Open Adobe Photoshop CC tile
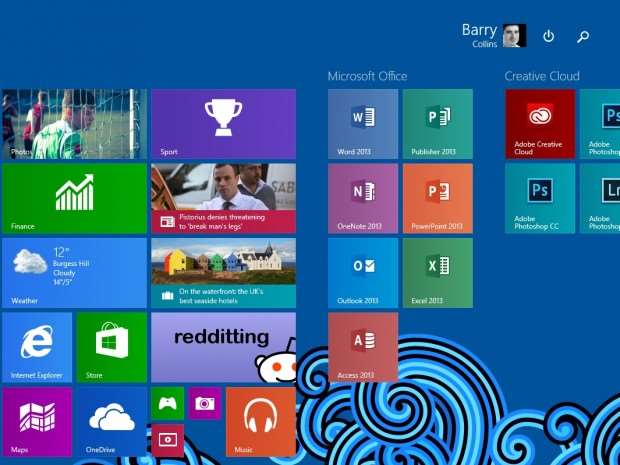The image size is (620, 465). pos(540,198)
